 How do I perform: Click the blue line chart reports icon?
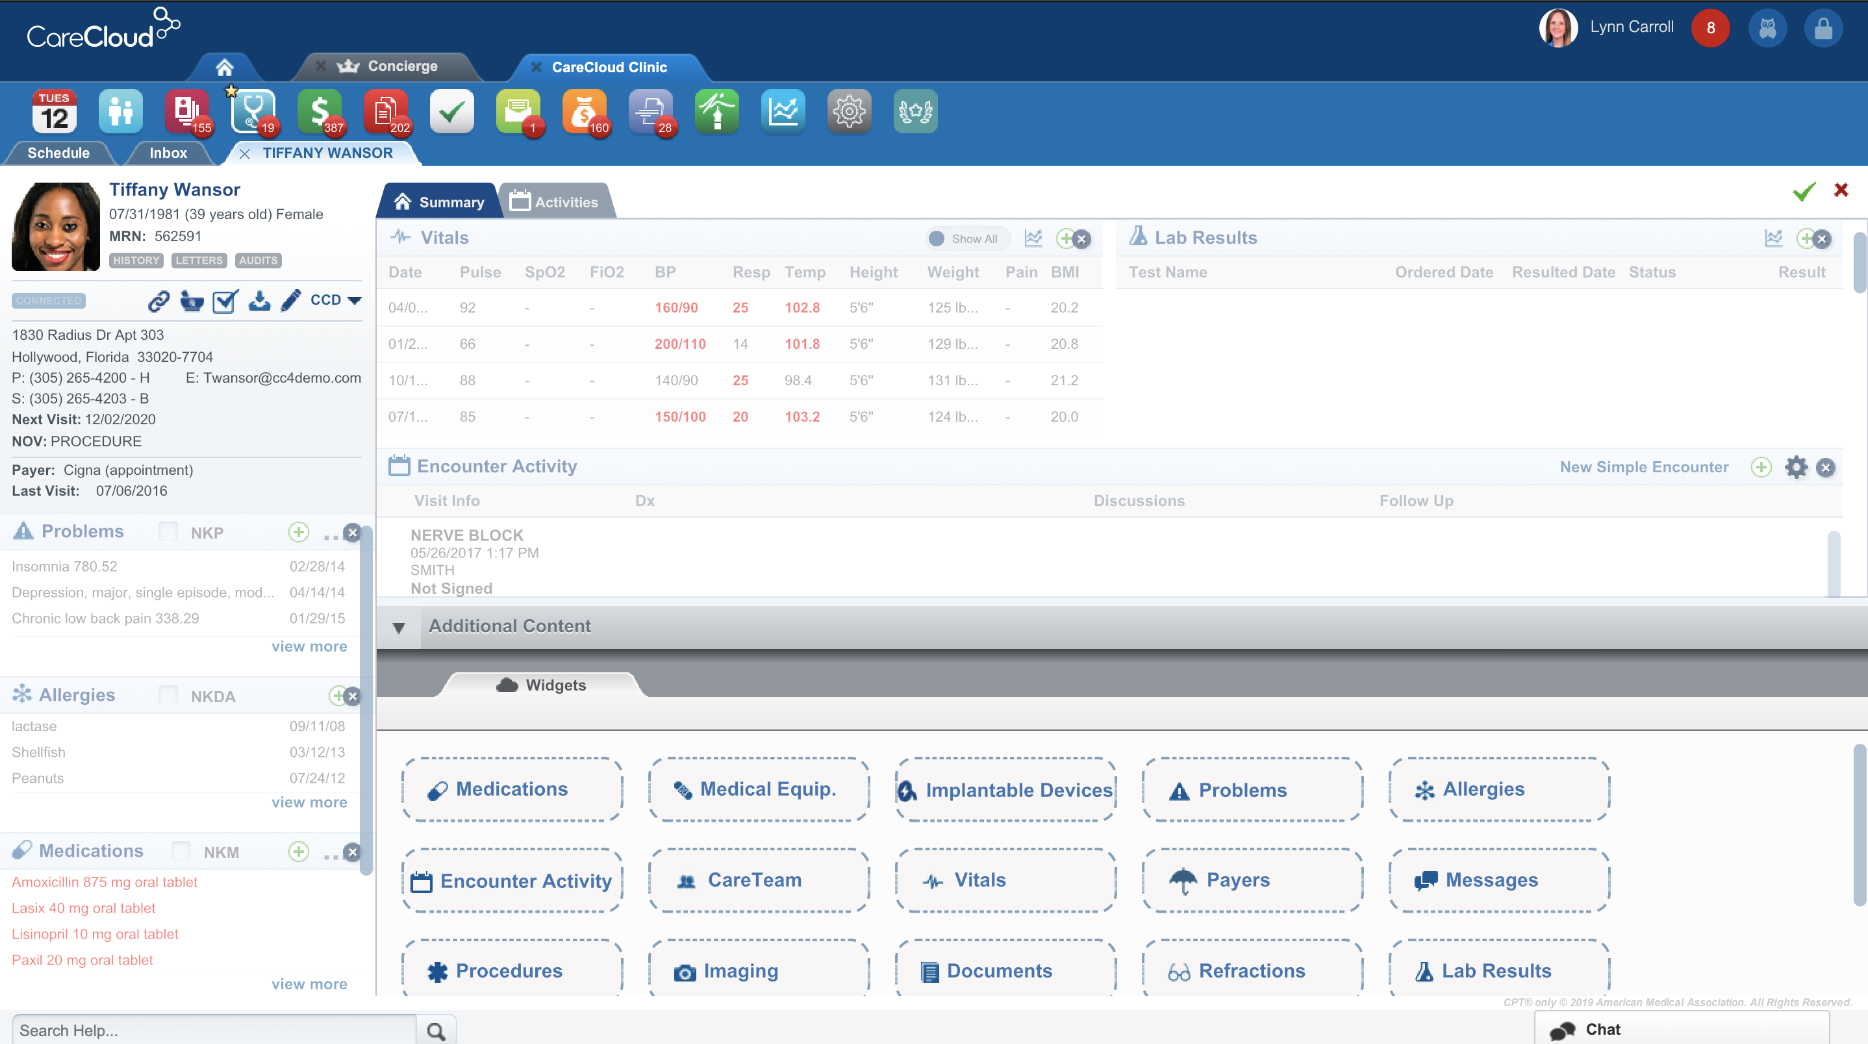point(782,112)
